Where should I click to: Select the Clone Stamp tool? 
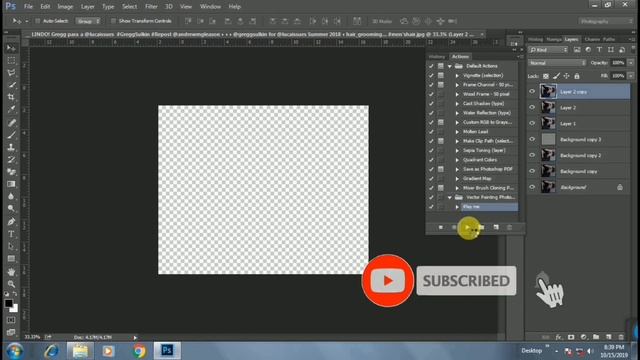11,147
